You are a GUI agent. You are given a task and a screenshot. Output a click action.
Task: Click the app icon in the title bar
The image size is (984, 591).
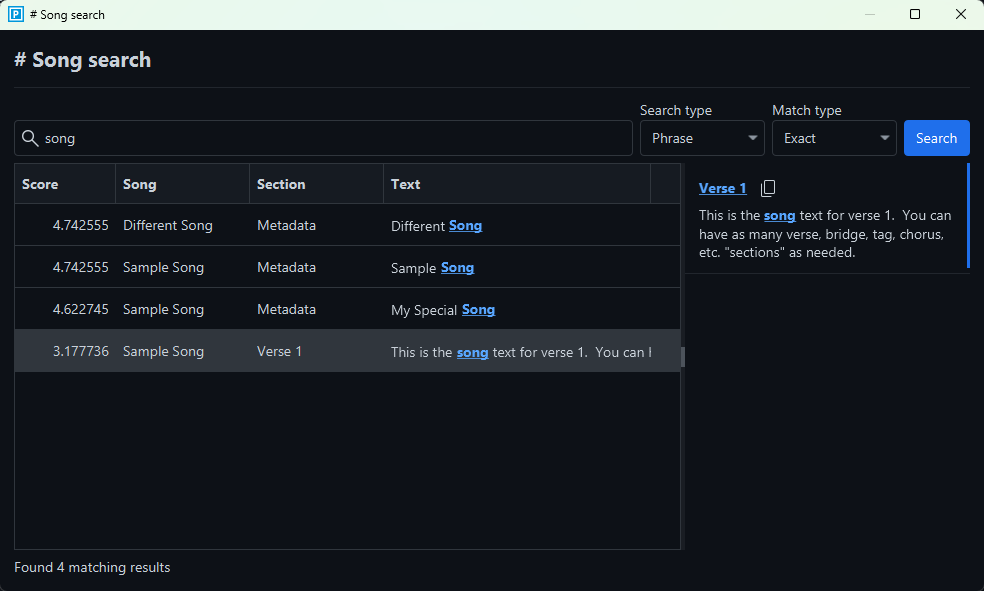click(x=16, y=15)
